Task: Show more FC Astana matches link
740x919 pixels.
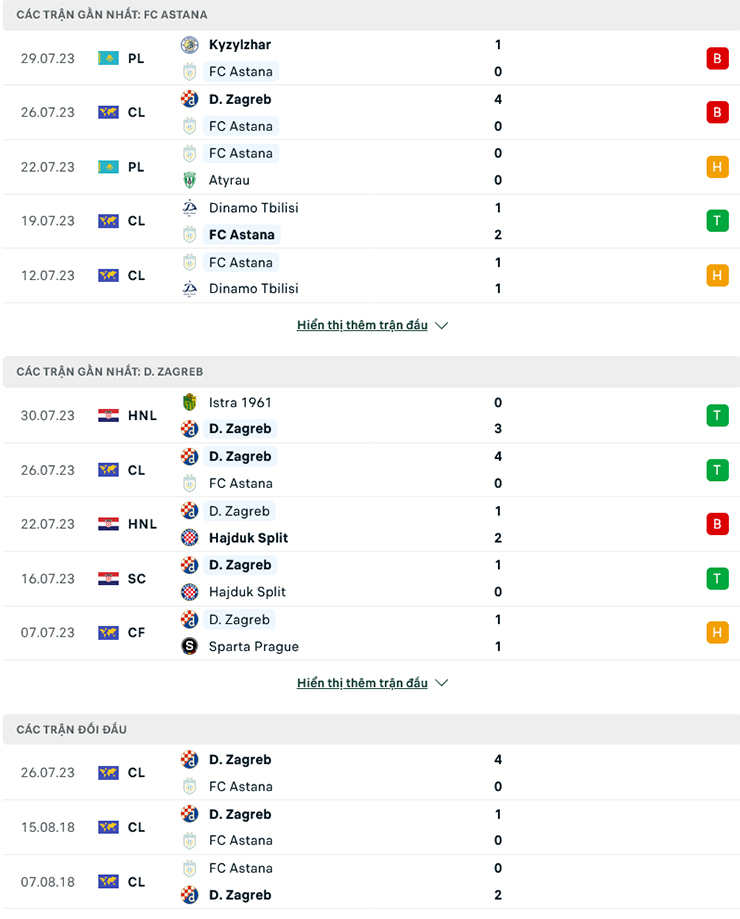Action: (x=362, y=325)
